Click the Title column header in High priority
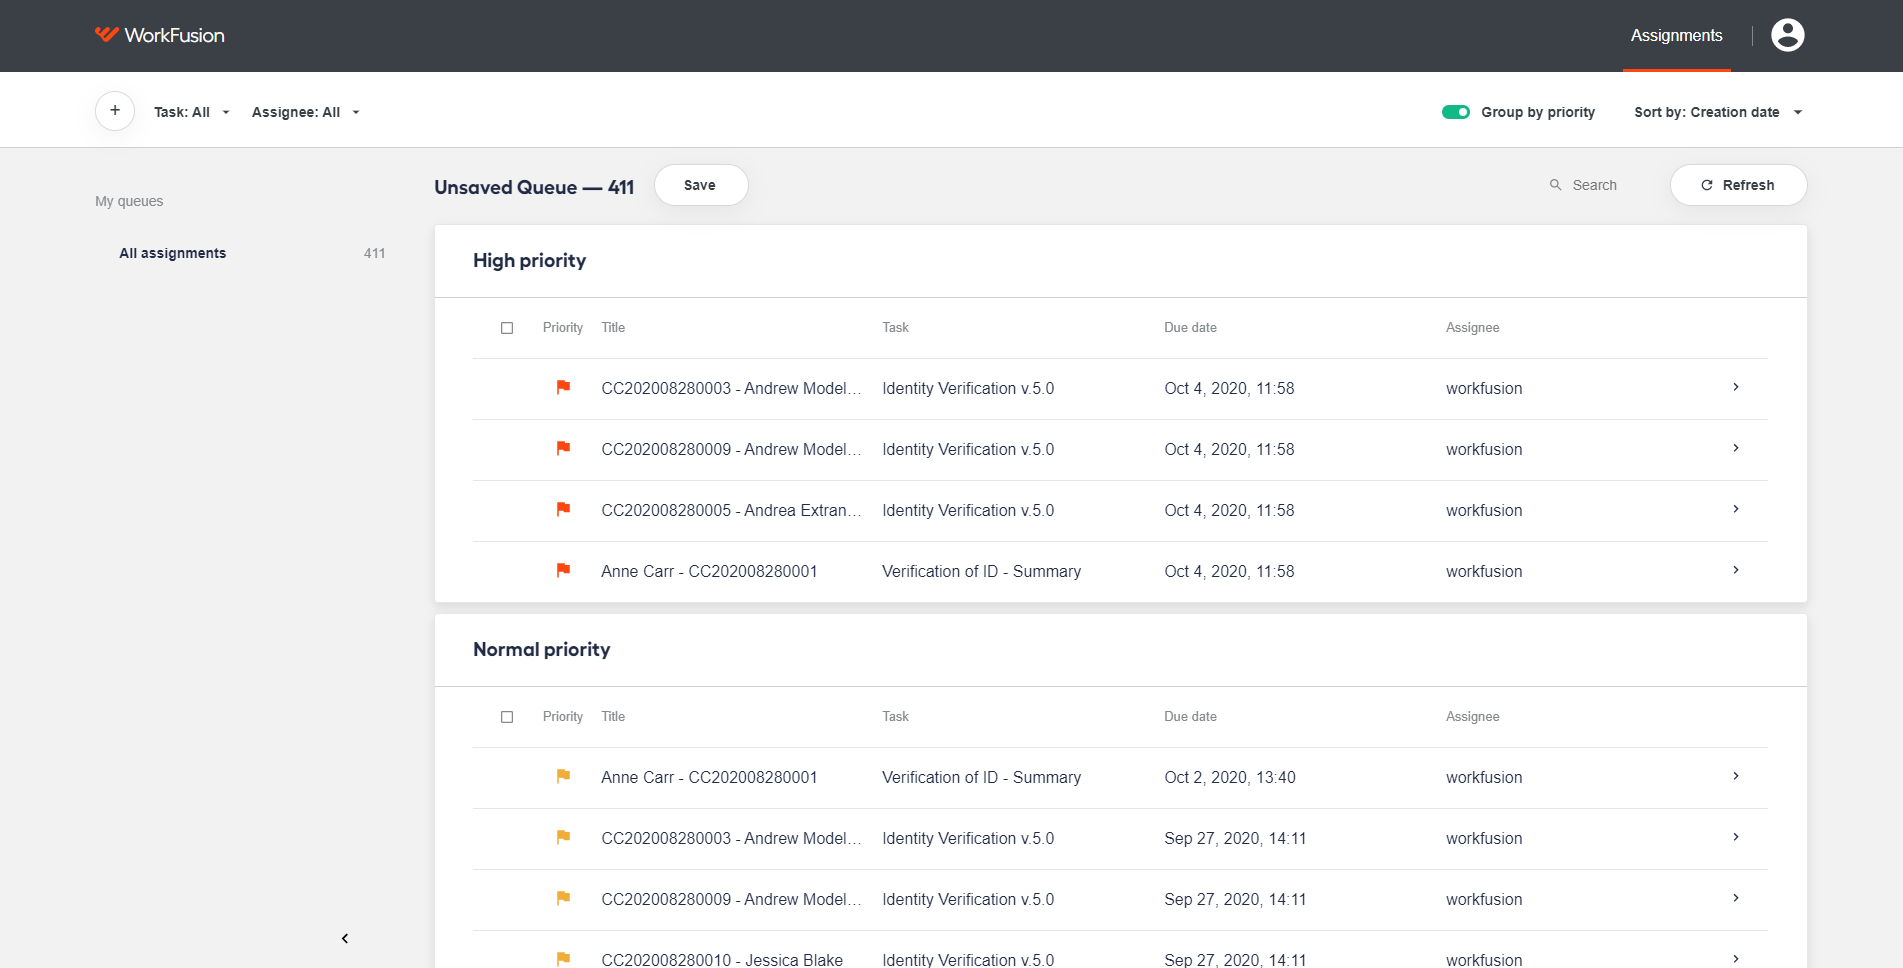 click(613, 328)
